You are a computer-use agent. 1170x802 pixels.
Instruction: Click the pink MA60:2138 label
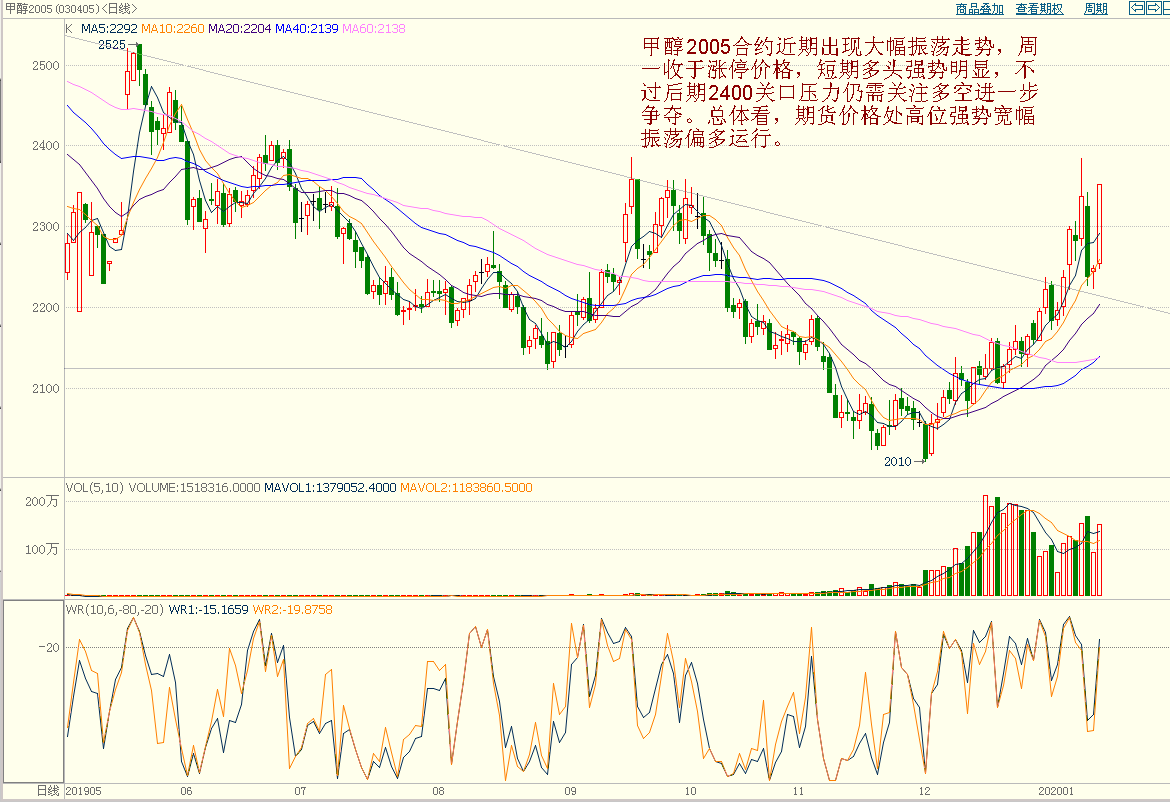374,28
